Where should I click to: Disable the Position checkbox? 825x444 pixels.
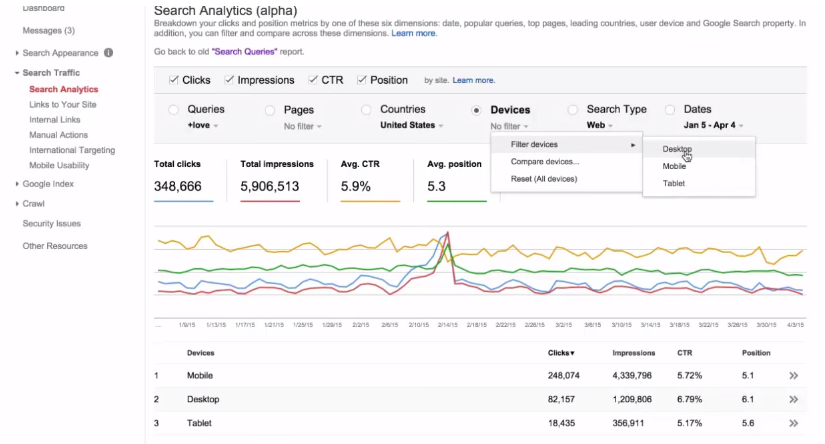361,80
